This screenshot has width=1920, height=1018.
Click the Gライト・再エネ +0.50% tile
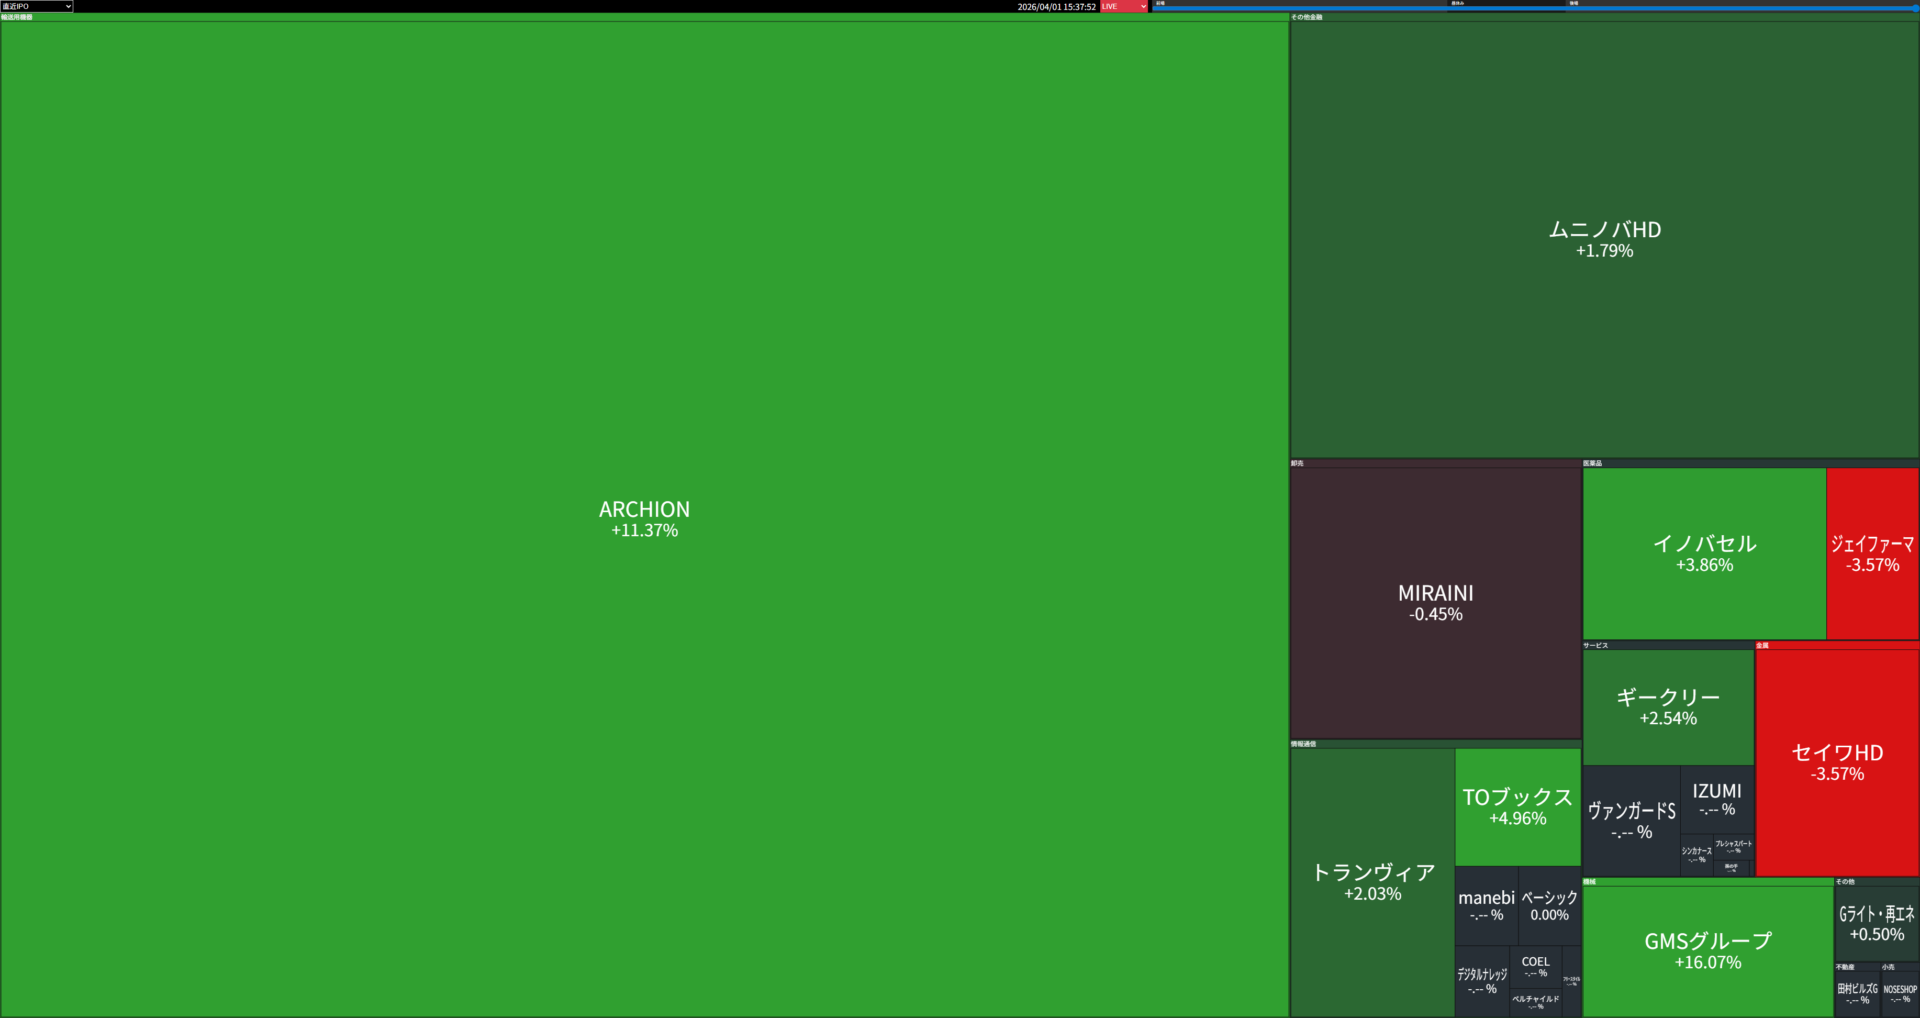(1876, 923)
